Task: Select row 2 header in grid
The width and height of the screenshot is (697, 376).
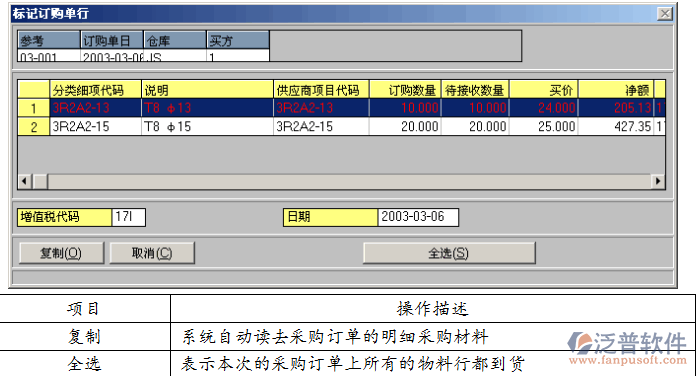Action: click(x=34, y=127)
